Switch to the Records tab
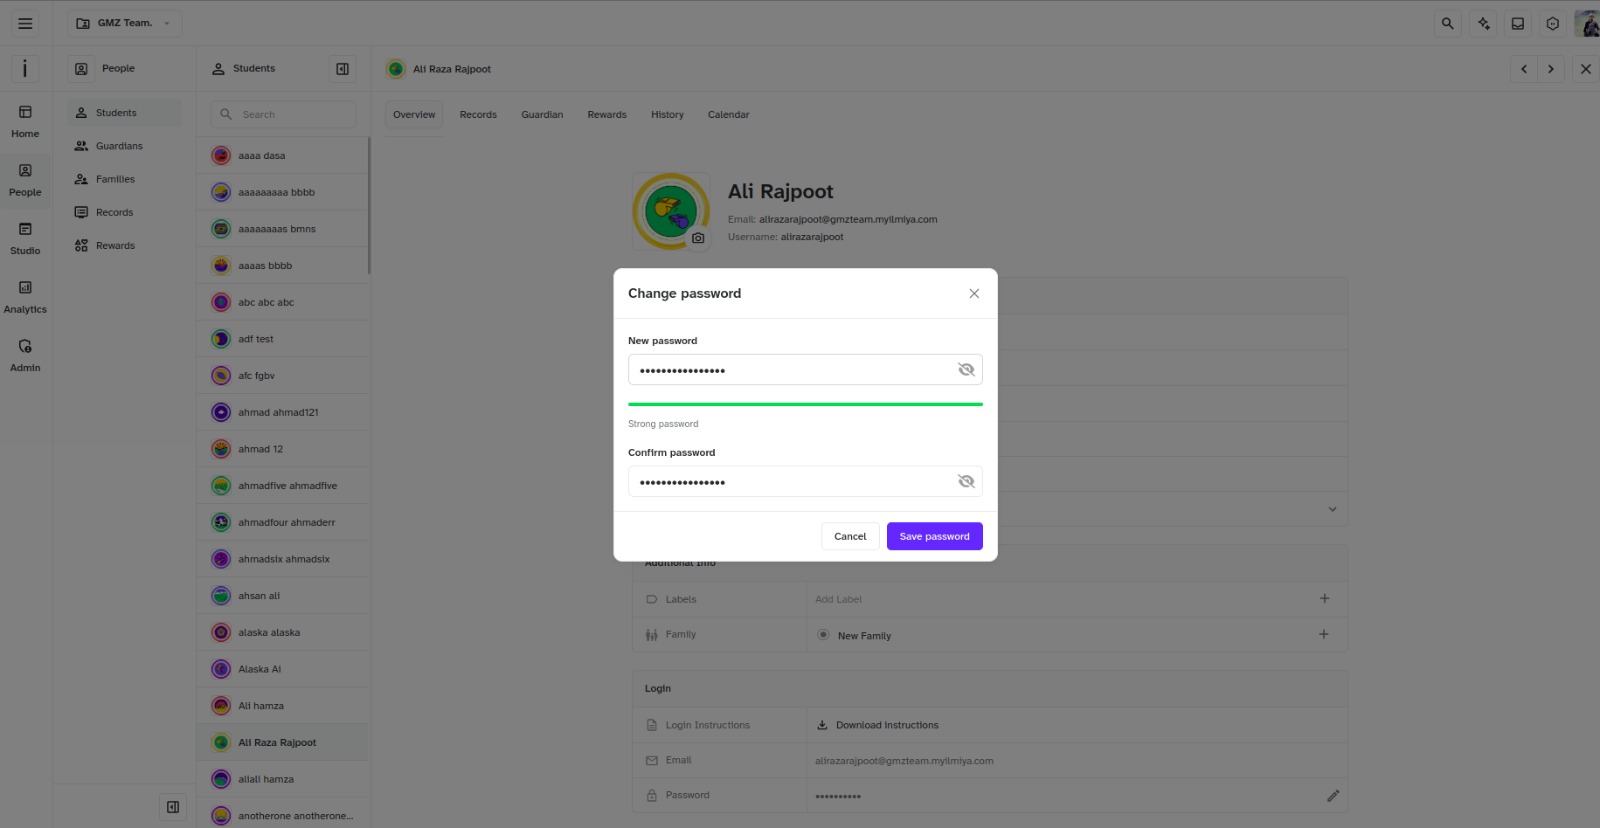This screenshot has width=1600, height=828. click(478, 114)
